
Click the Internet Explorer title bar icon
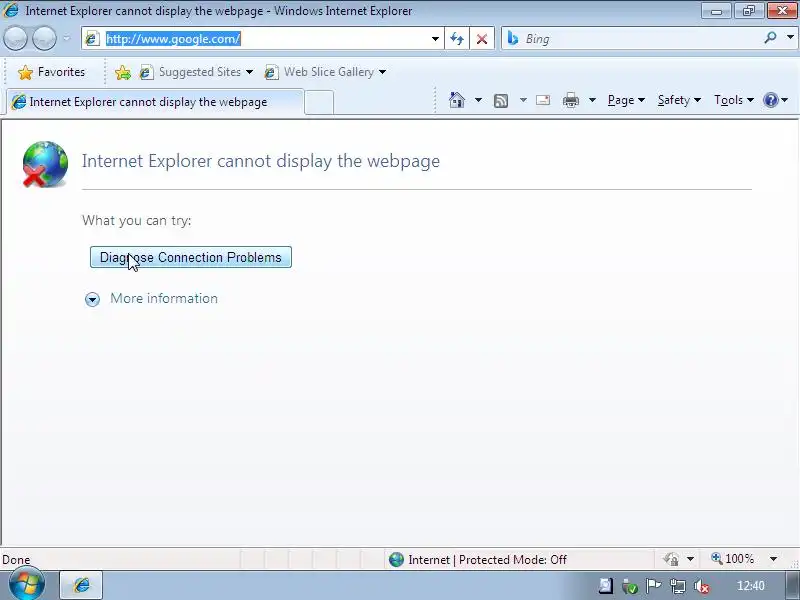pos(10,10)
